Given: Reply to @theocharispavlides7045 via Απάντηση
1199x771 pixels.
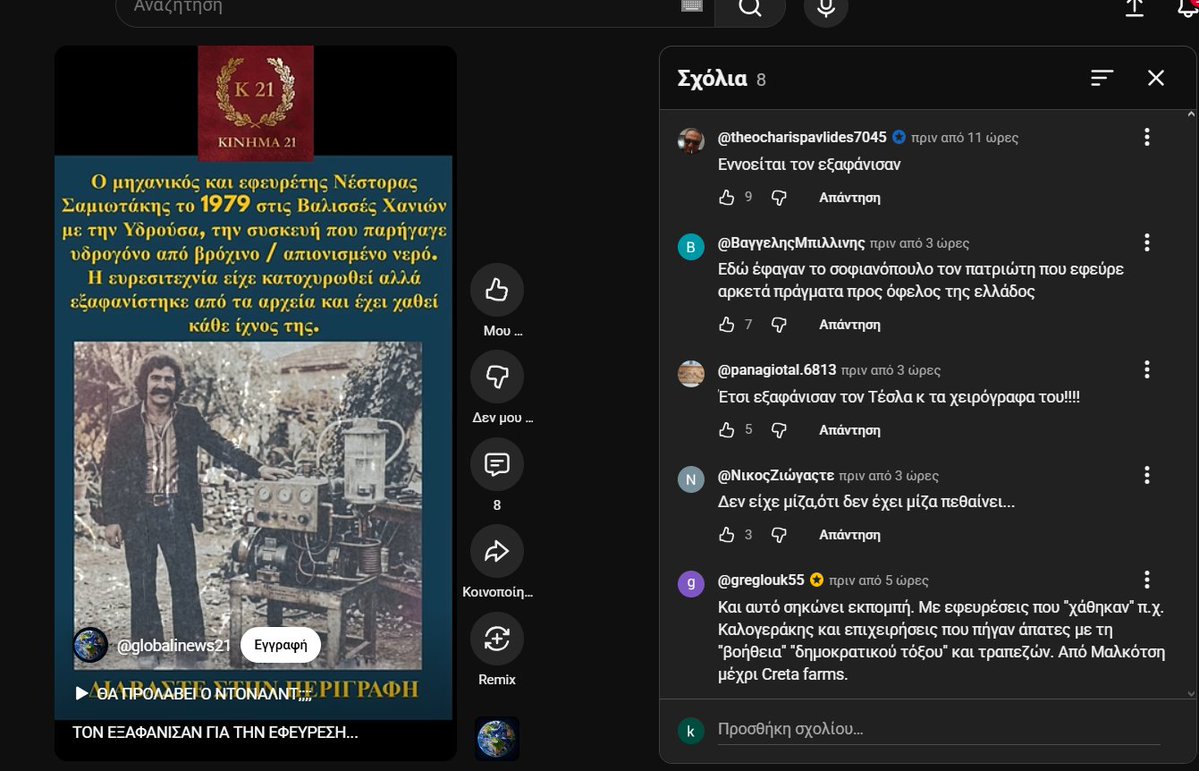Looking at the screenshot, I should coord(850,197).
